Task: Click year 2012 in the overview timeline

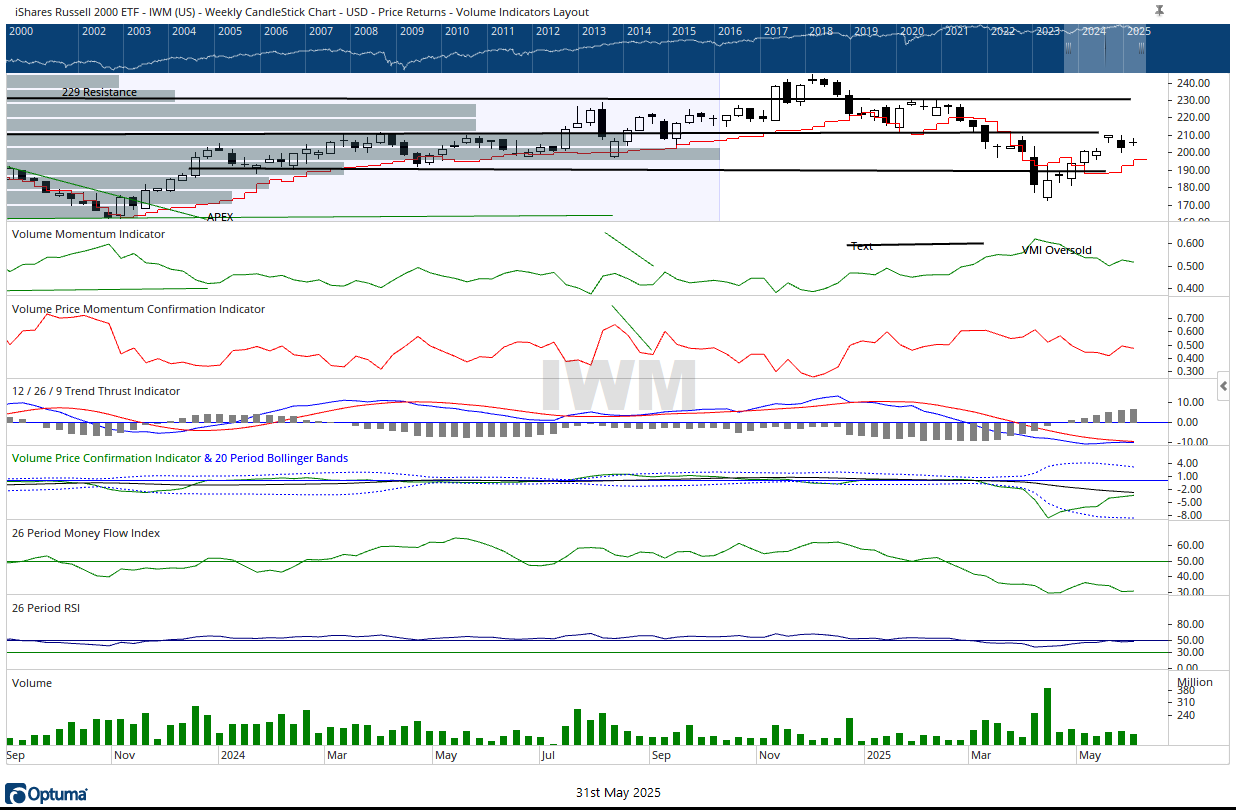Action: coord(548,31)
